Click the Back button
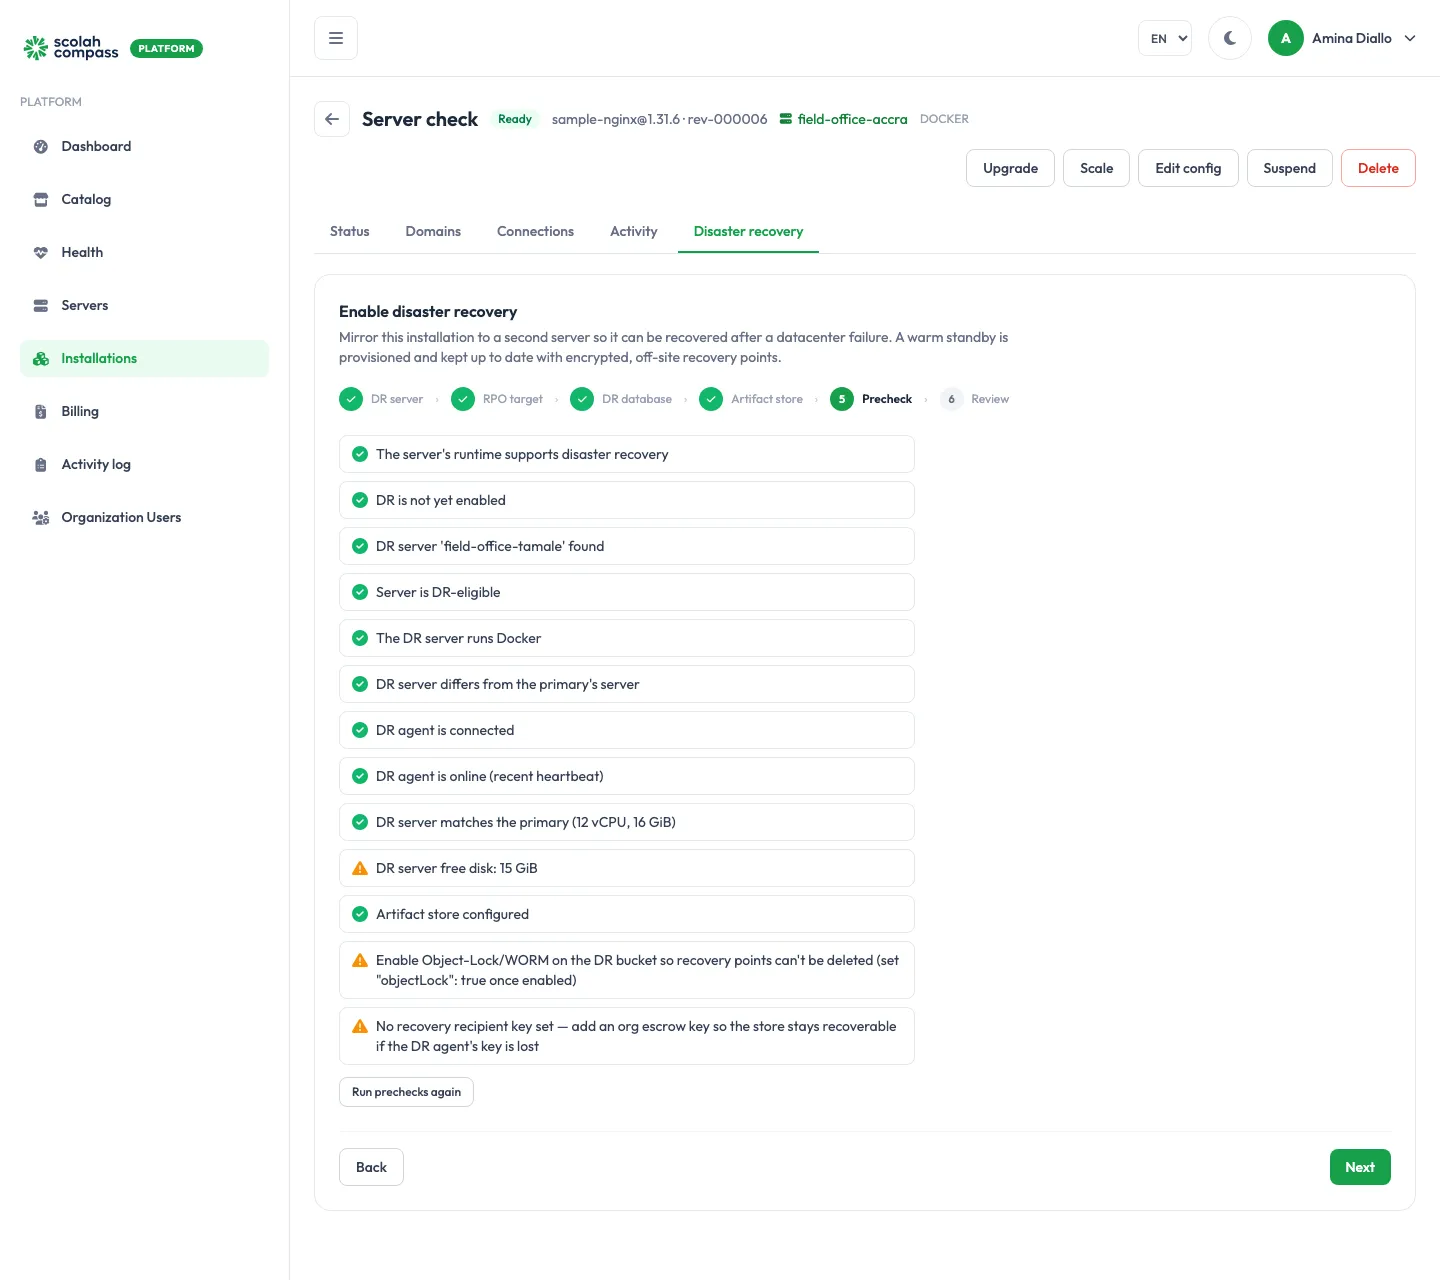The image size is (1440, 1280). (371, 1167)
